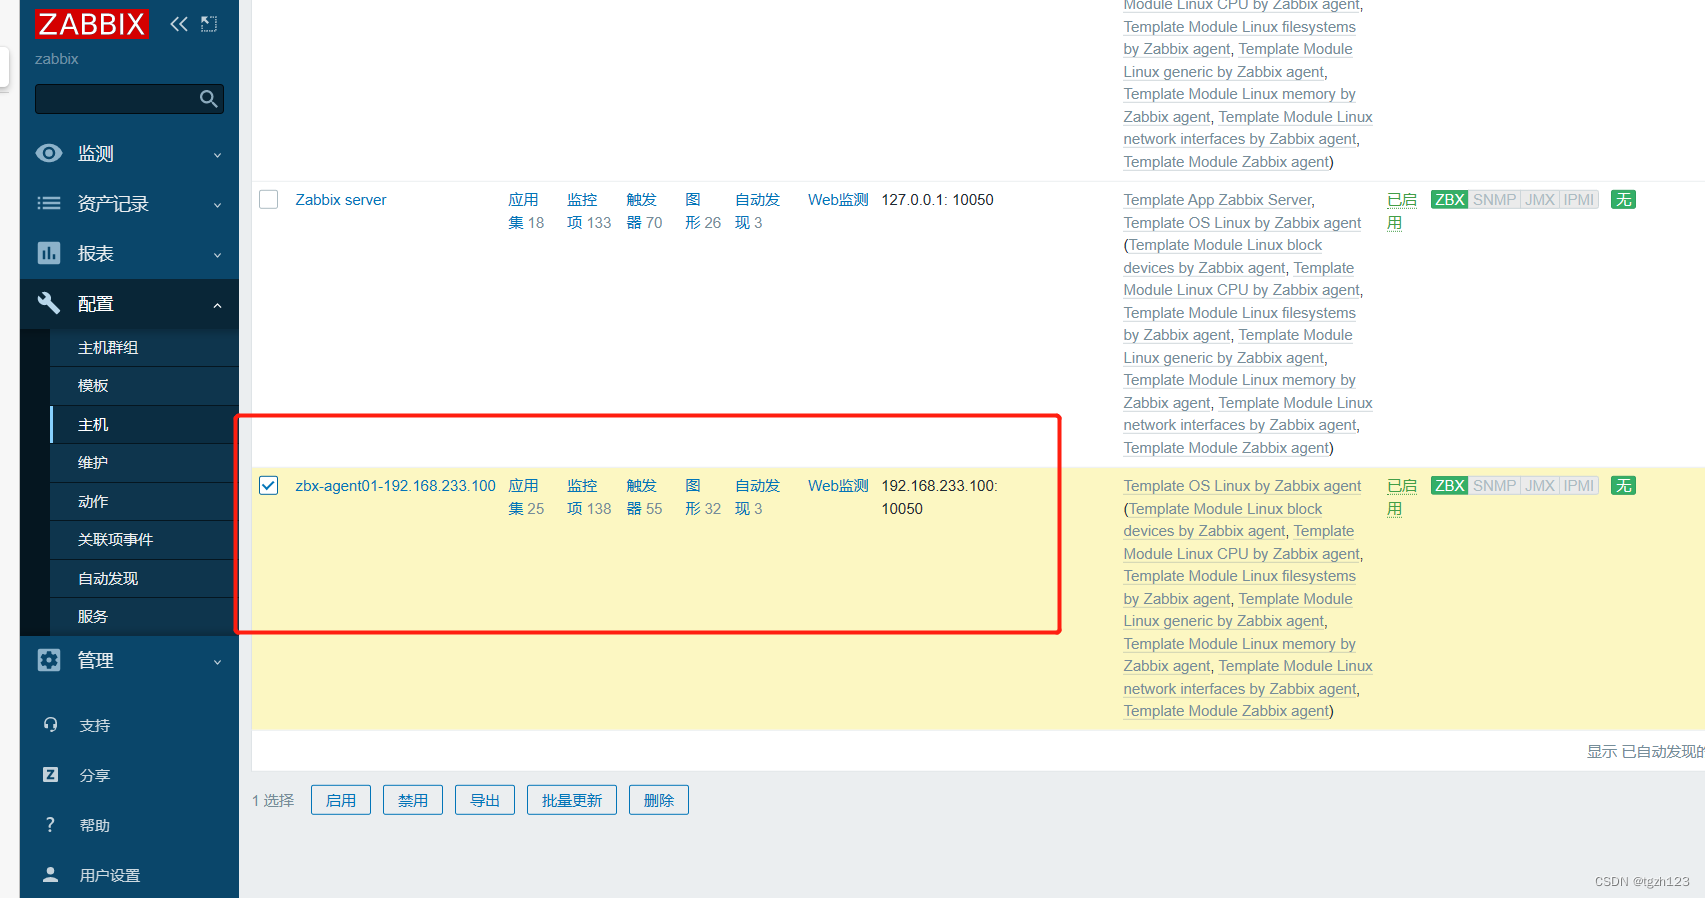Click the 删除 button
This screenshot has height=898, width=1705.
click(659, 800)
